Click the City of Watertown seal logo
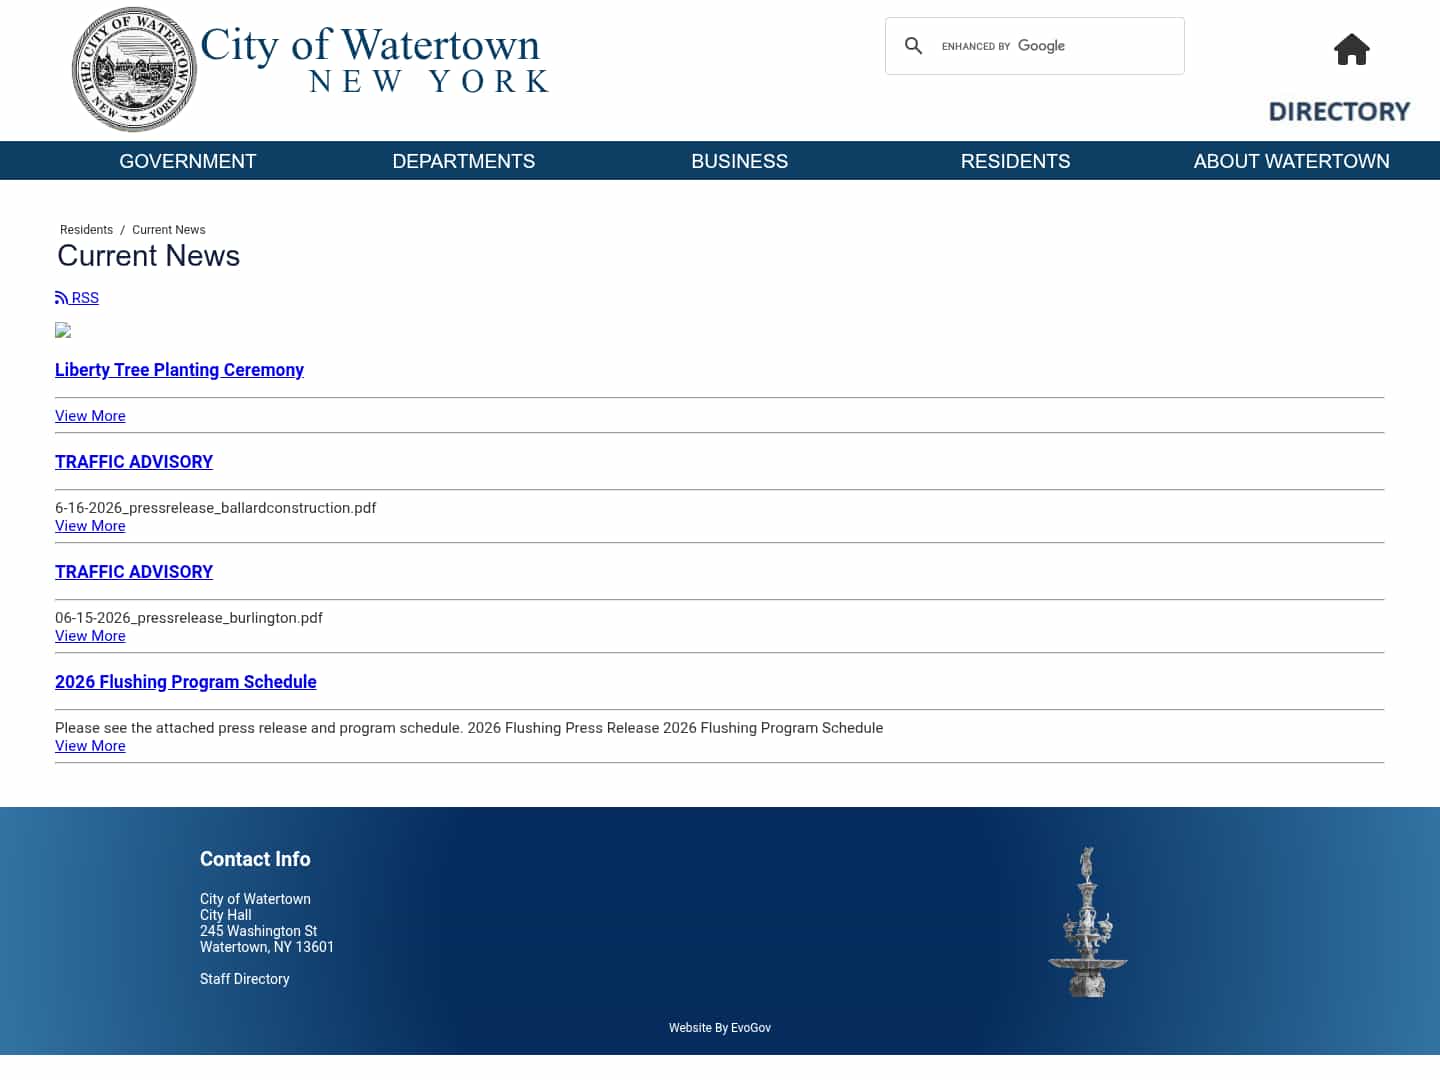The image size is (1440, 1080). 134,70
